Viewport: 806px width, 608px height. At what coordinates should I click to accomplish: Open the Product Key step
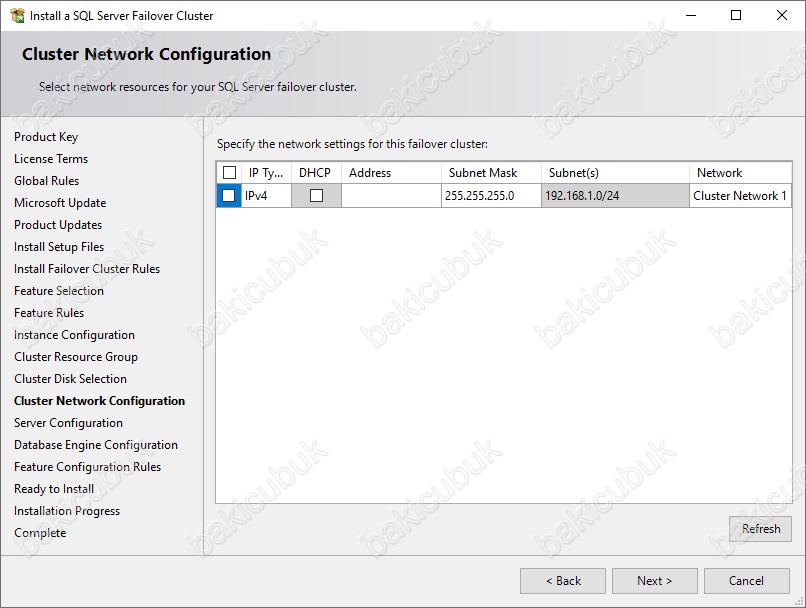coord(46,137)
